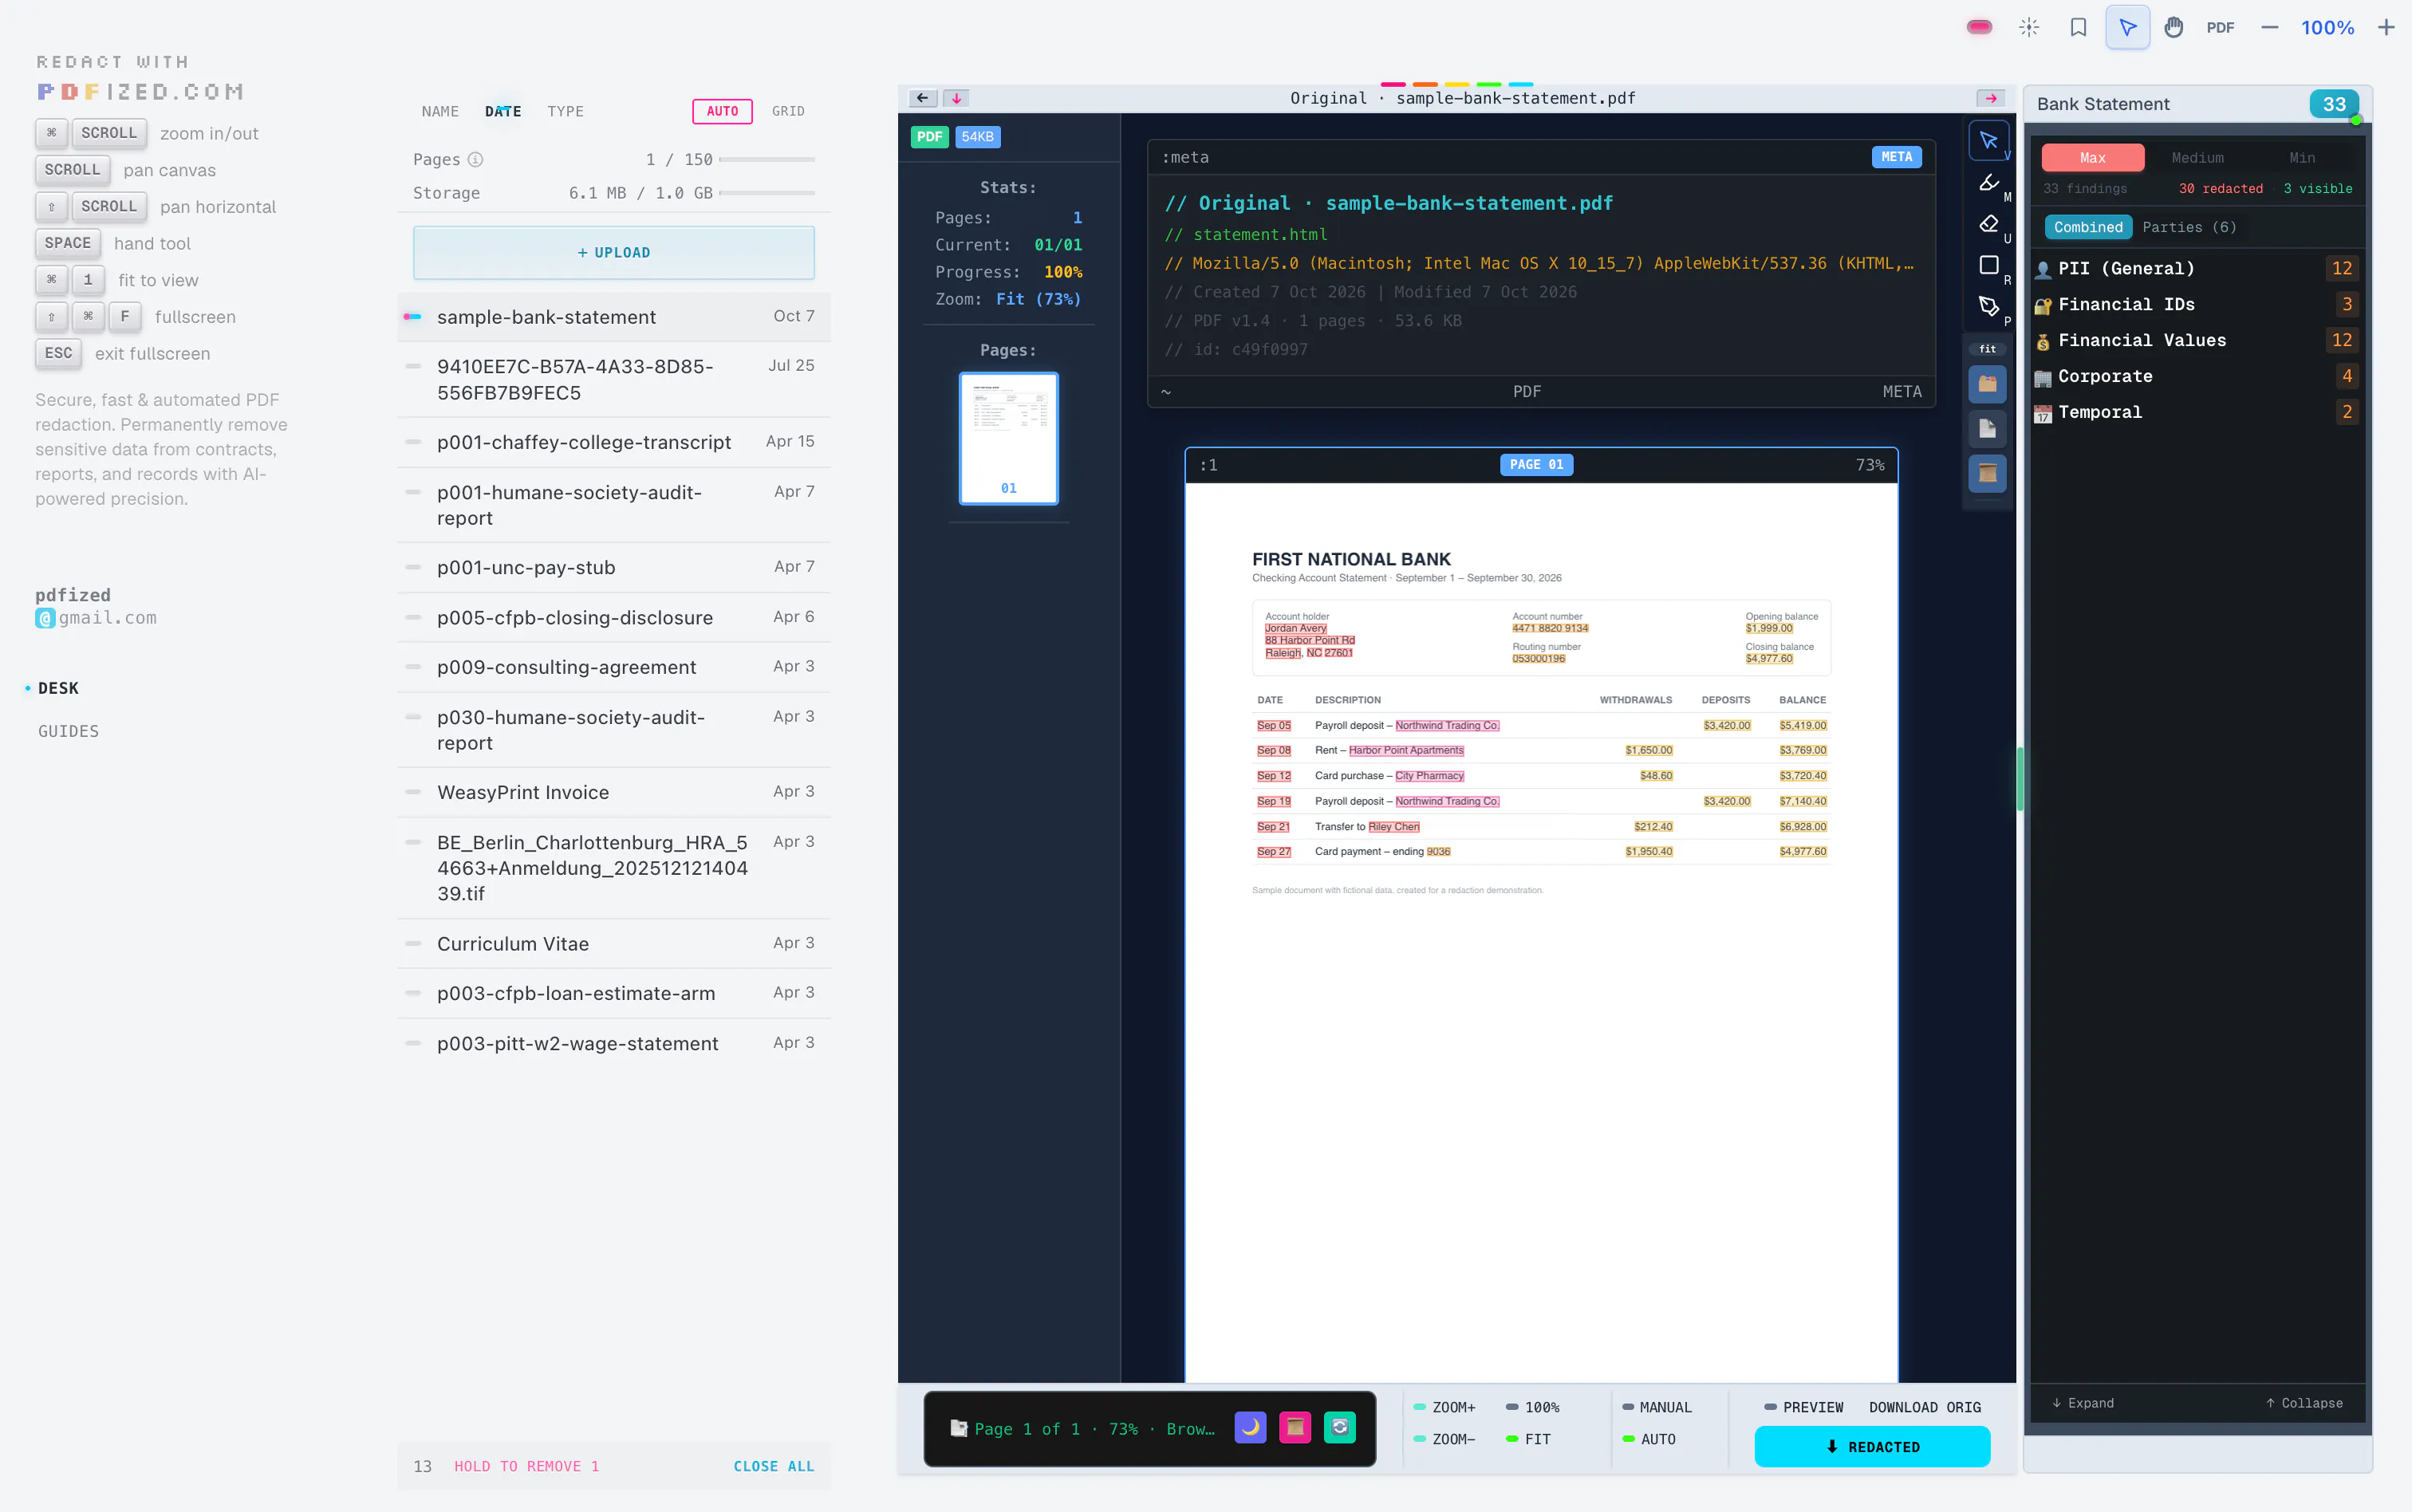Click Expand at findings panel bottom
Image resolution: width=2412 pixels, height=1512 pixels.
pos(2083,1403)
